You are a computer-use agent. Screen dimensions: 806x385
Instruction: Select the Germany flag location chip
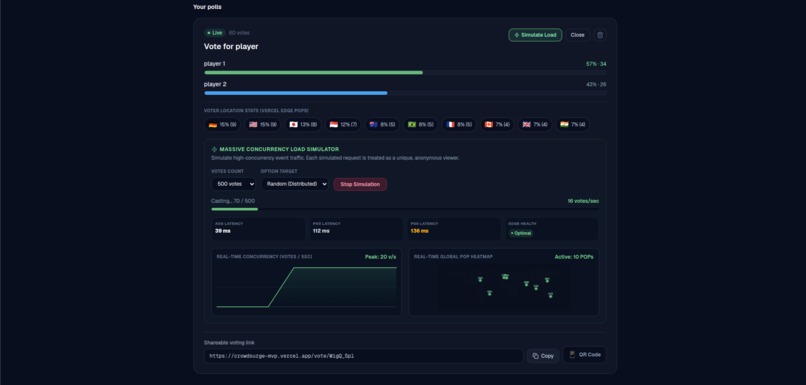click(x=223, y=124)
